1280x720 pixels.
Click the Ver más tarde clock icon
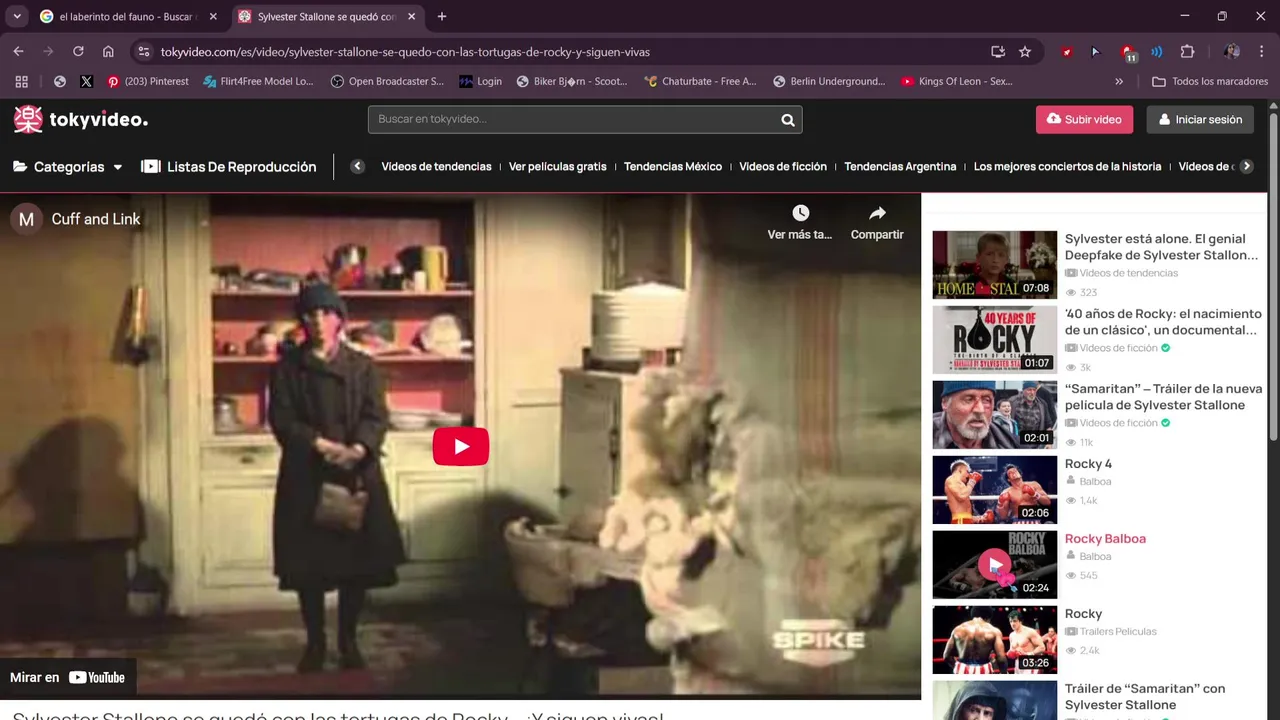pyautogui.click(x=800, y=213)
